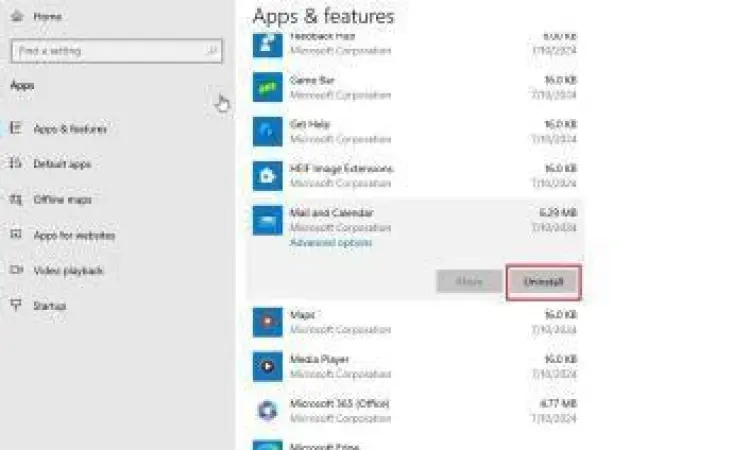Viewport: 750px width, 450px height.
Task: Click the install date of Mail and Calendar
Action: point(554,228)
